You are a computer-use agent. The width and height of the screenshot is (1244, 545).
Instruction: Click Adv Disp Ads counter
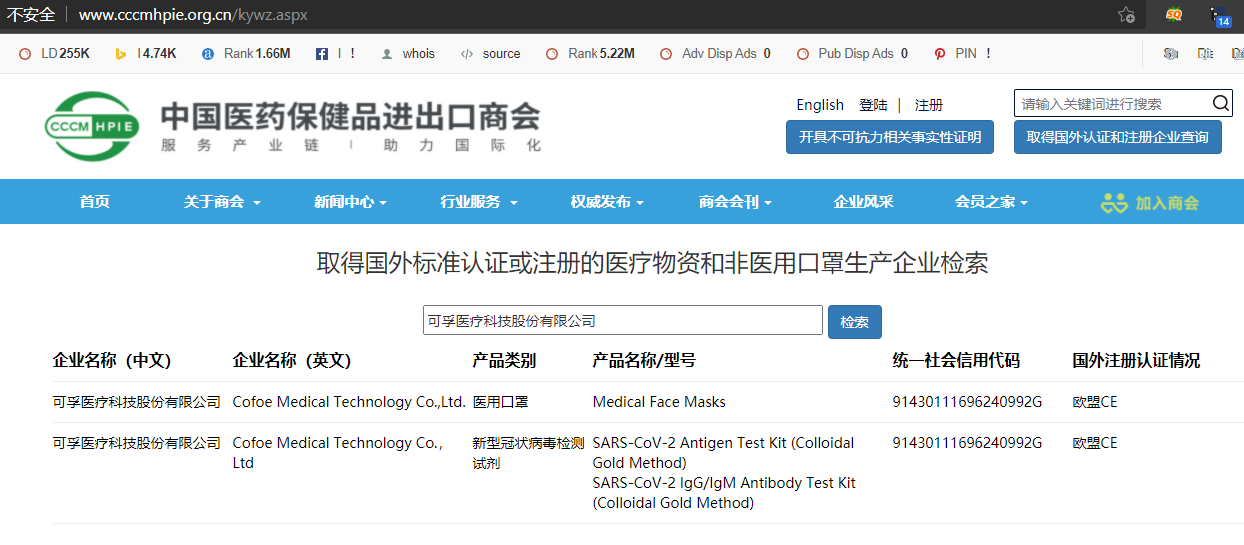(x=715, y=54)
